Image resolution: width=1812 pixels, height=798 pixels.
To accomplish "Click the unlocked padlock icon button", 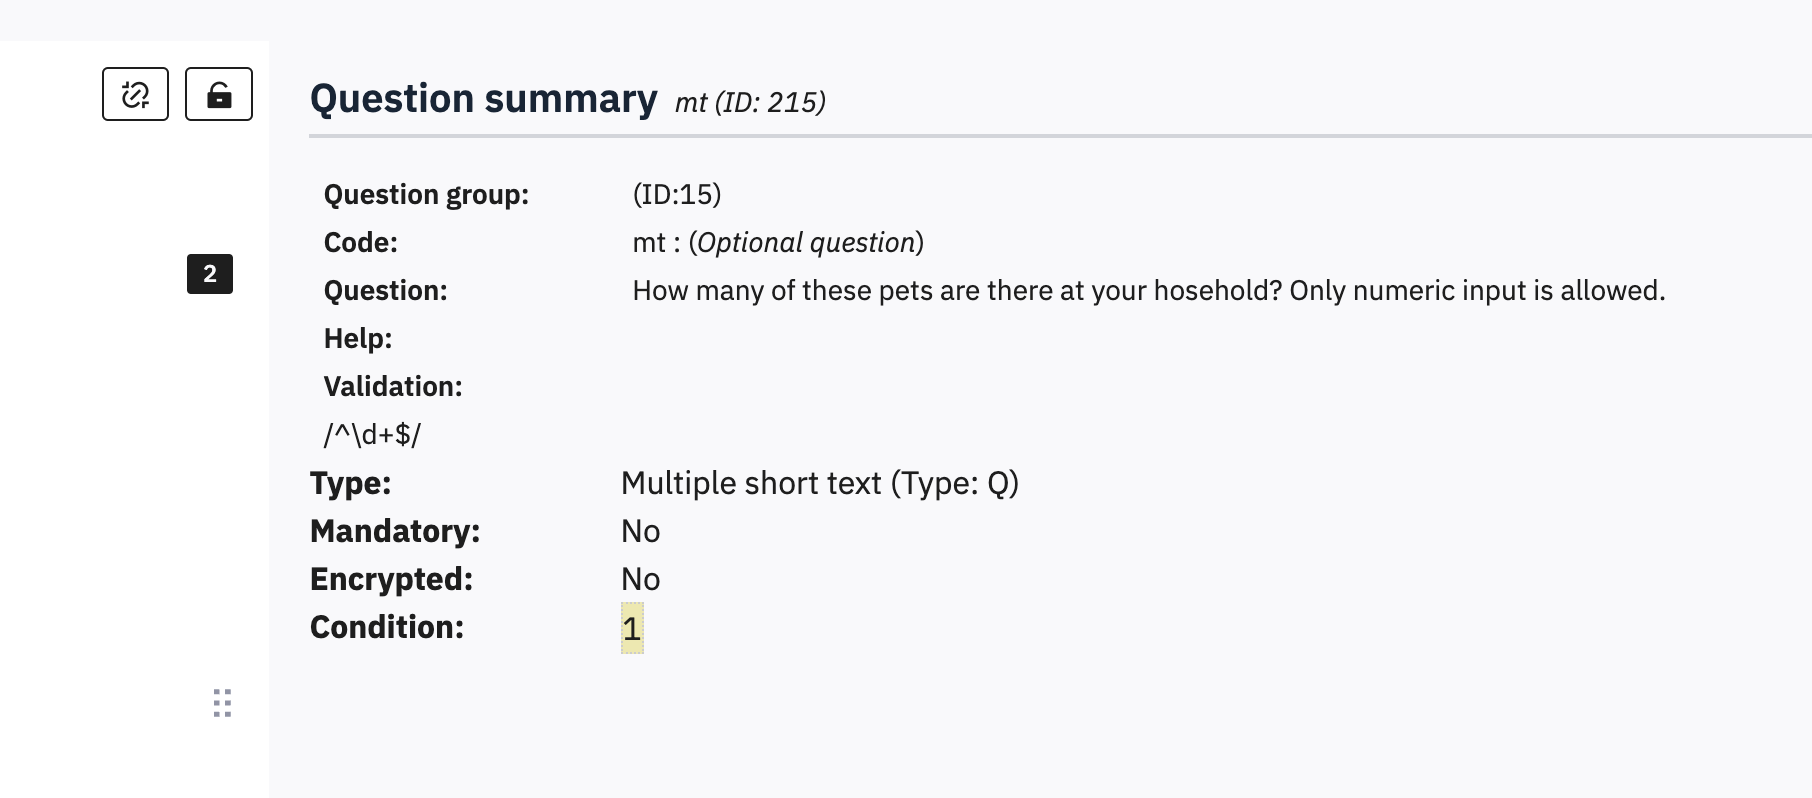I will [x=219, y=94].
